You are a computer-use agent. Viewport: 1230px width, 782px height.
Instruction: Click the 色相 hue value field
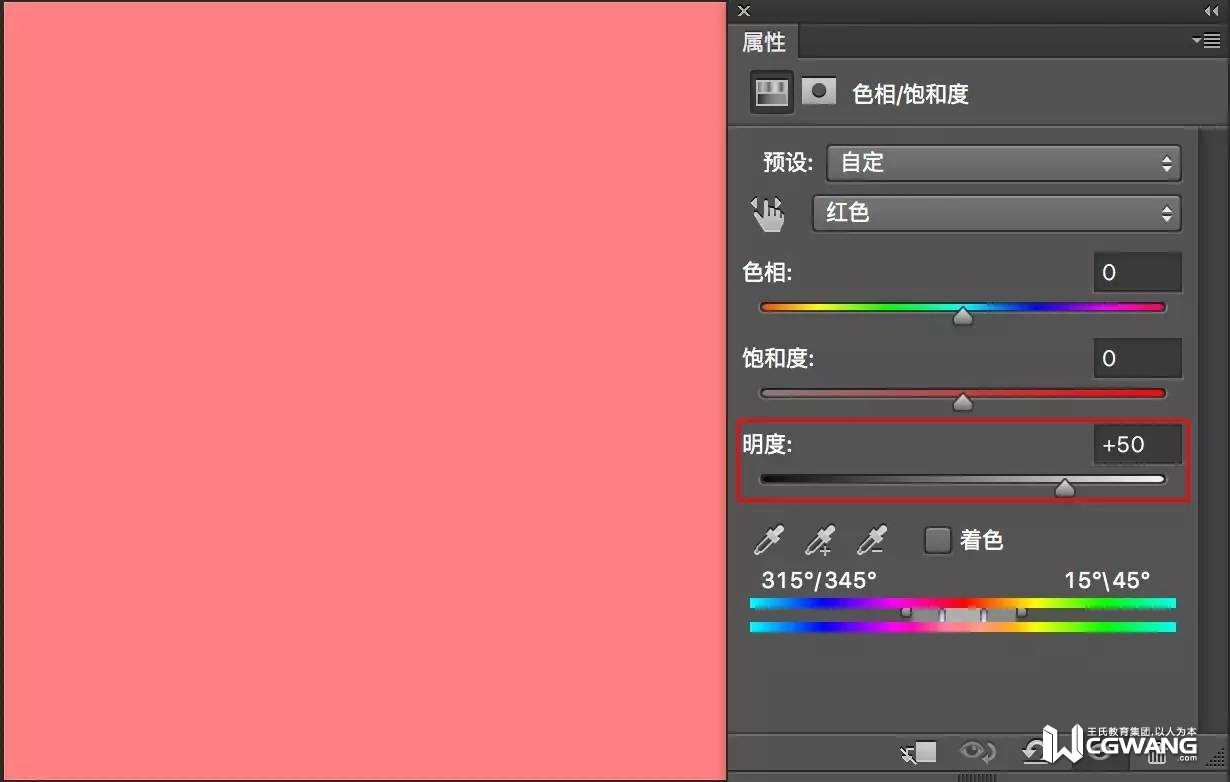point(1137,272)
